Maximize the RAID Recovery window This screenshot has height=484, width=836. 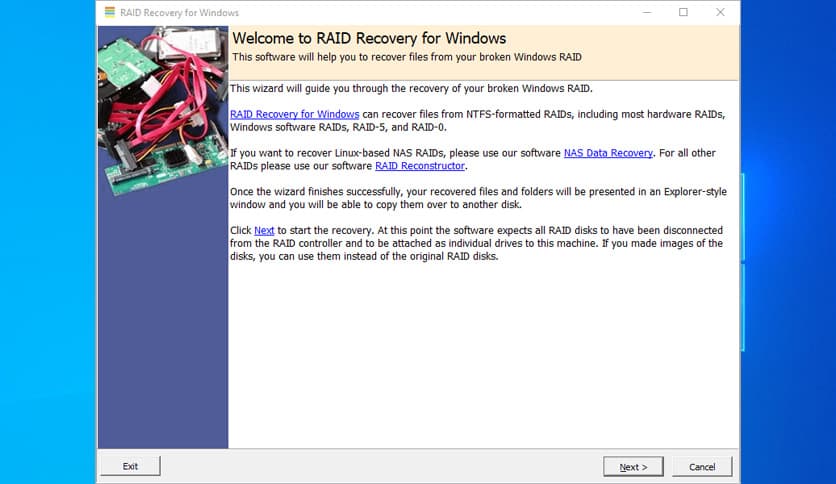click(683, 12)
